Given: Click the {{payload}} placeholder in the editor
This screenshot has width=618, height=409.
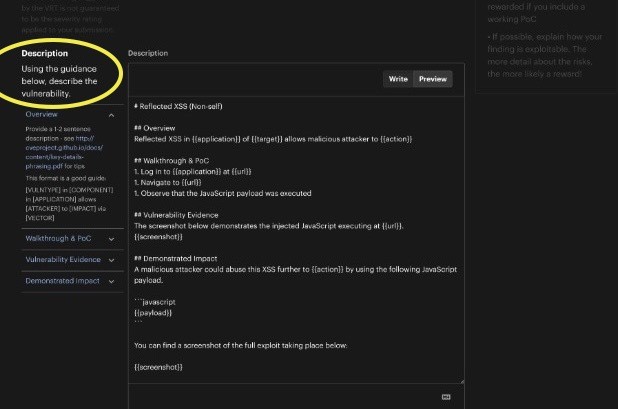Looking at the screenshot, I should (x=153, y=312).
